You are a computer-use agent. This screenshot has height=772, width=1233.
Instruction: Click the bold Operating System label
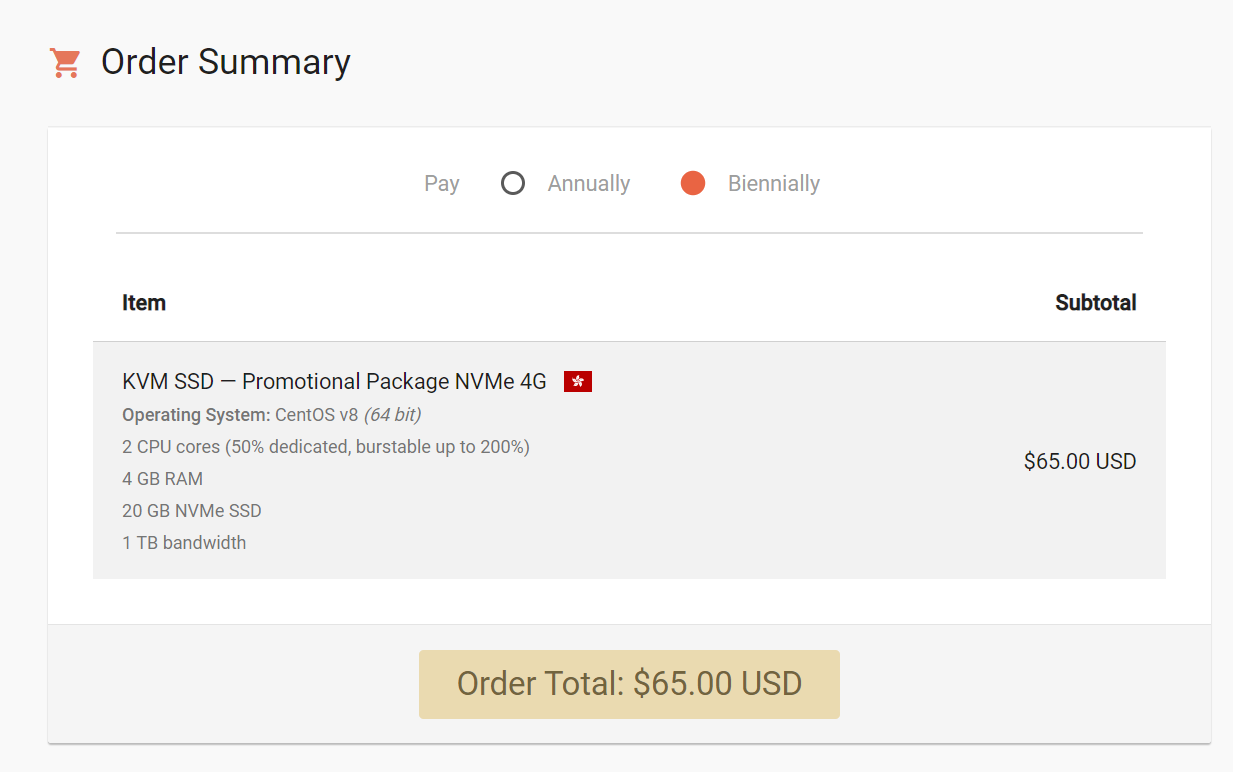(196, 415)
